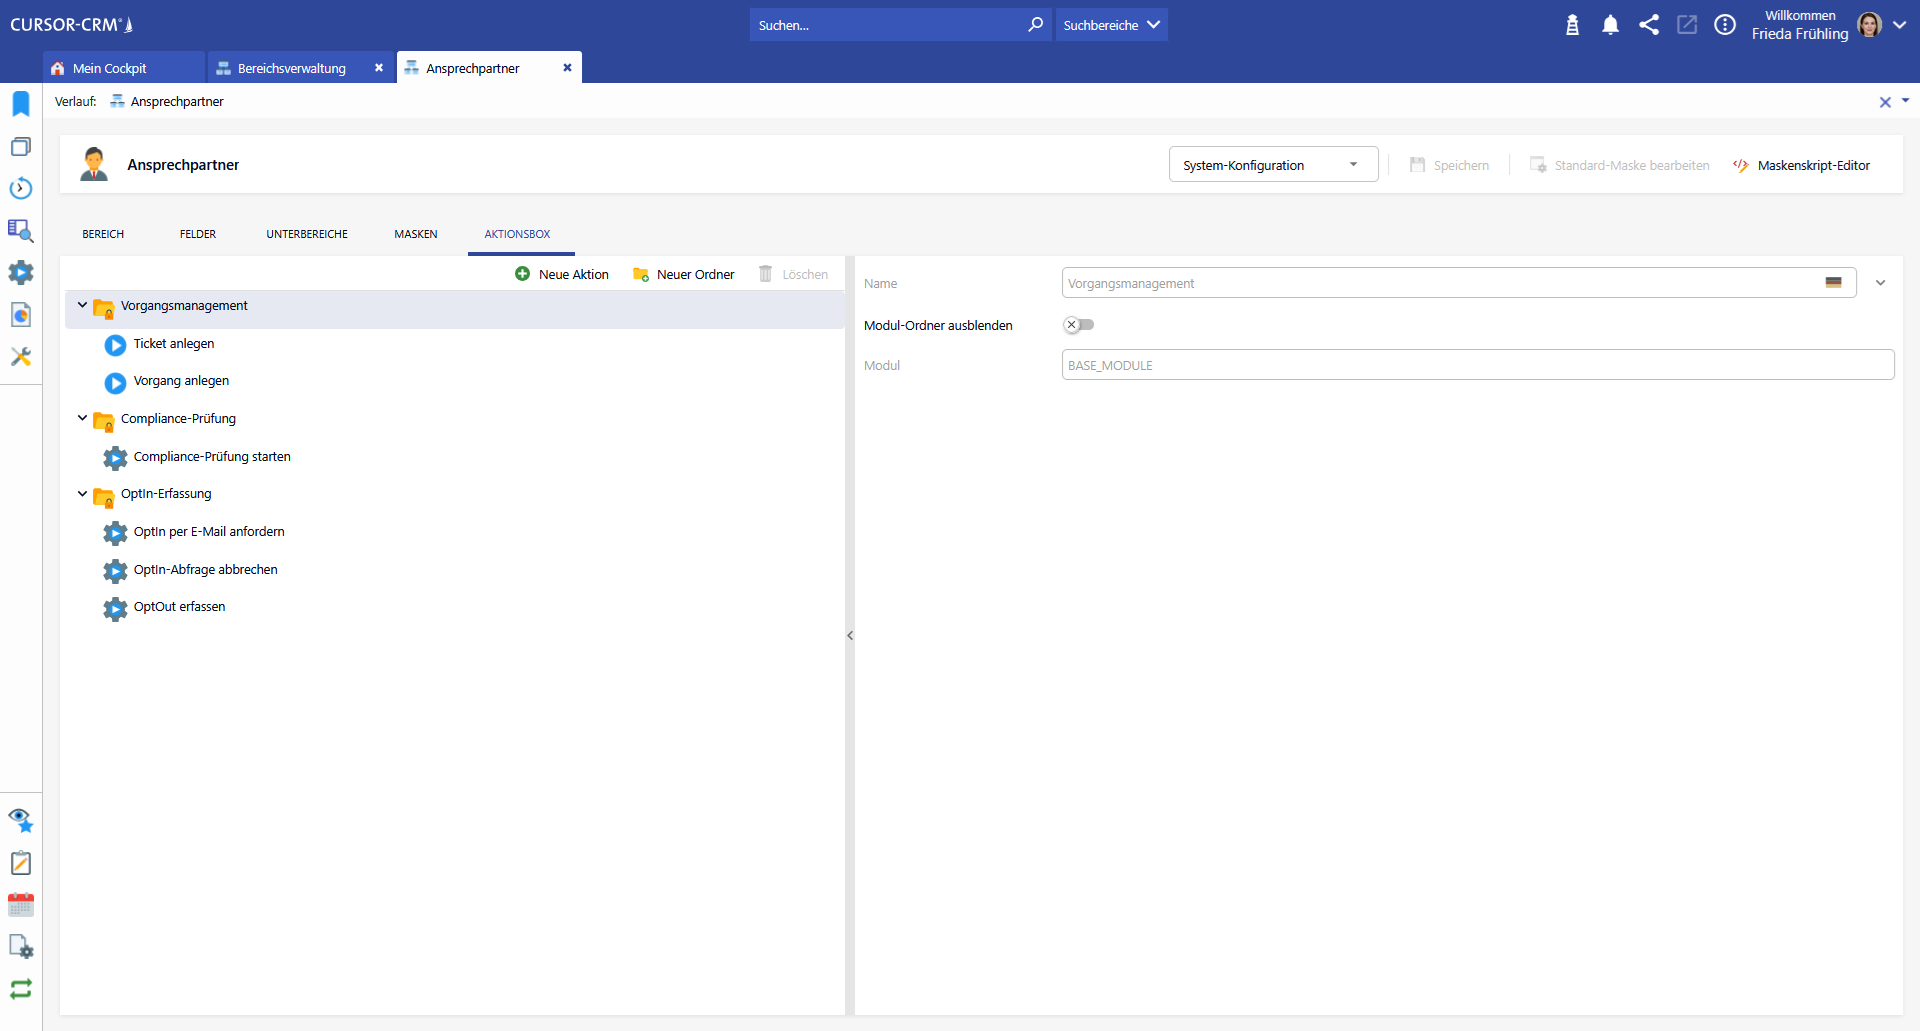This screenshot has height=1031, width=1920.
Task: Collapse the Vorgangsmanagement folder
Action: click(82, 306)
